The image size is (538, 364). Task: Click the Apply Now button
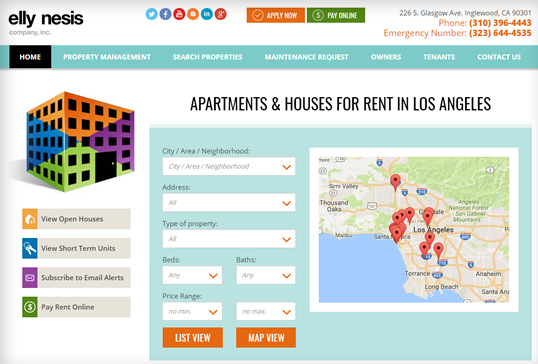pos(276,15)
